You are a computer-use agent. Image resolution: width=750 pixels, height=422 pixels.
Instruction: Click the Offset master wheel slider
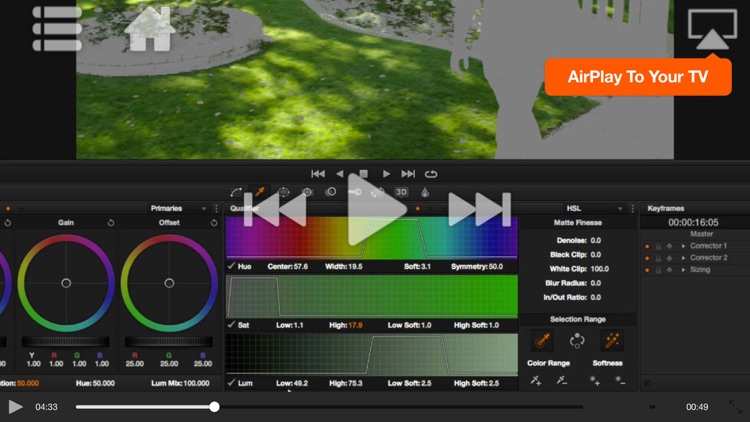click(169, 342)
